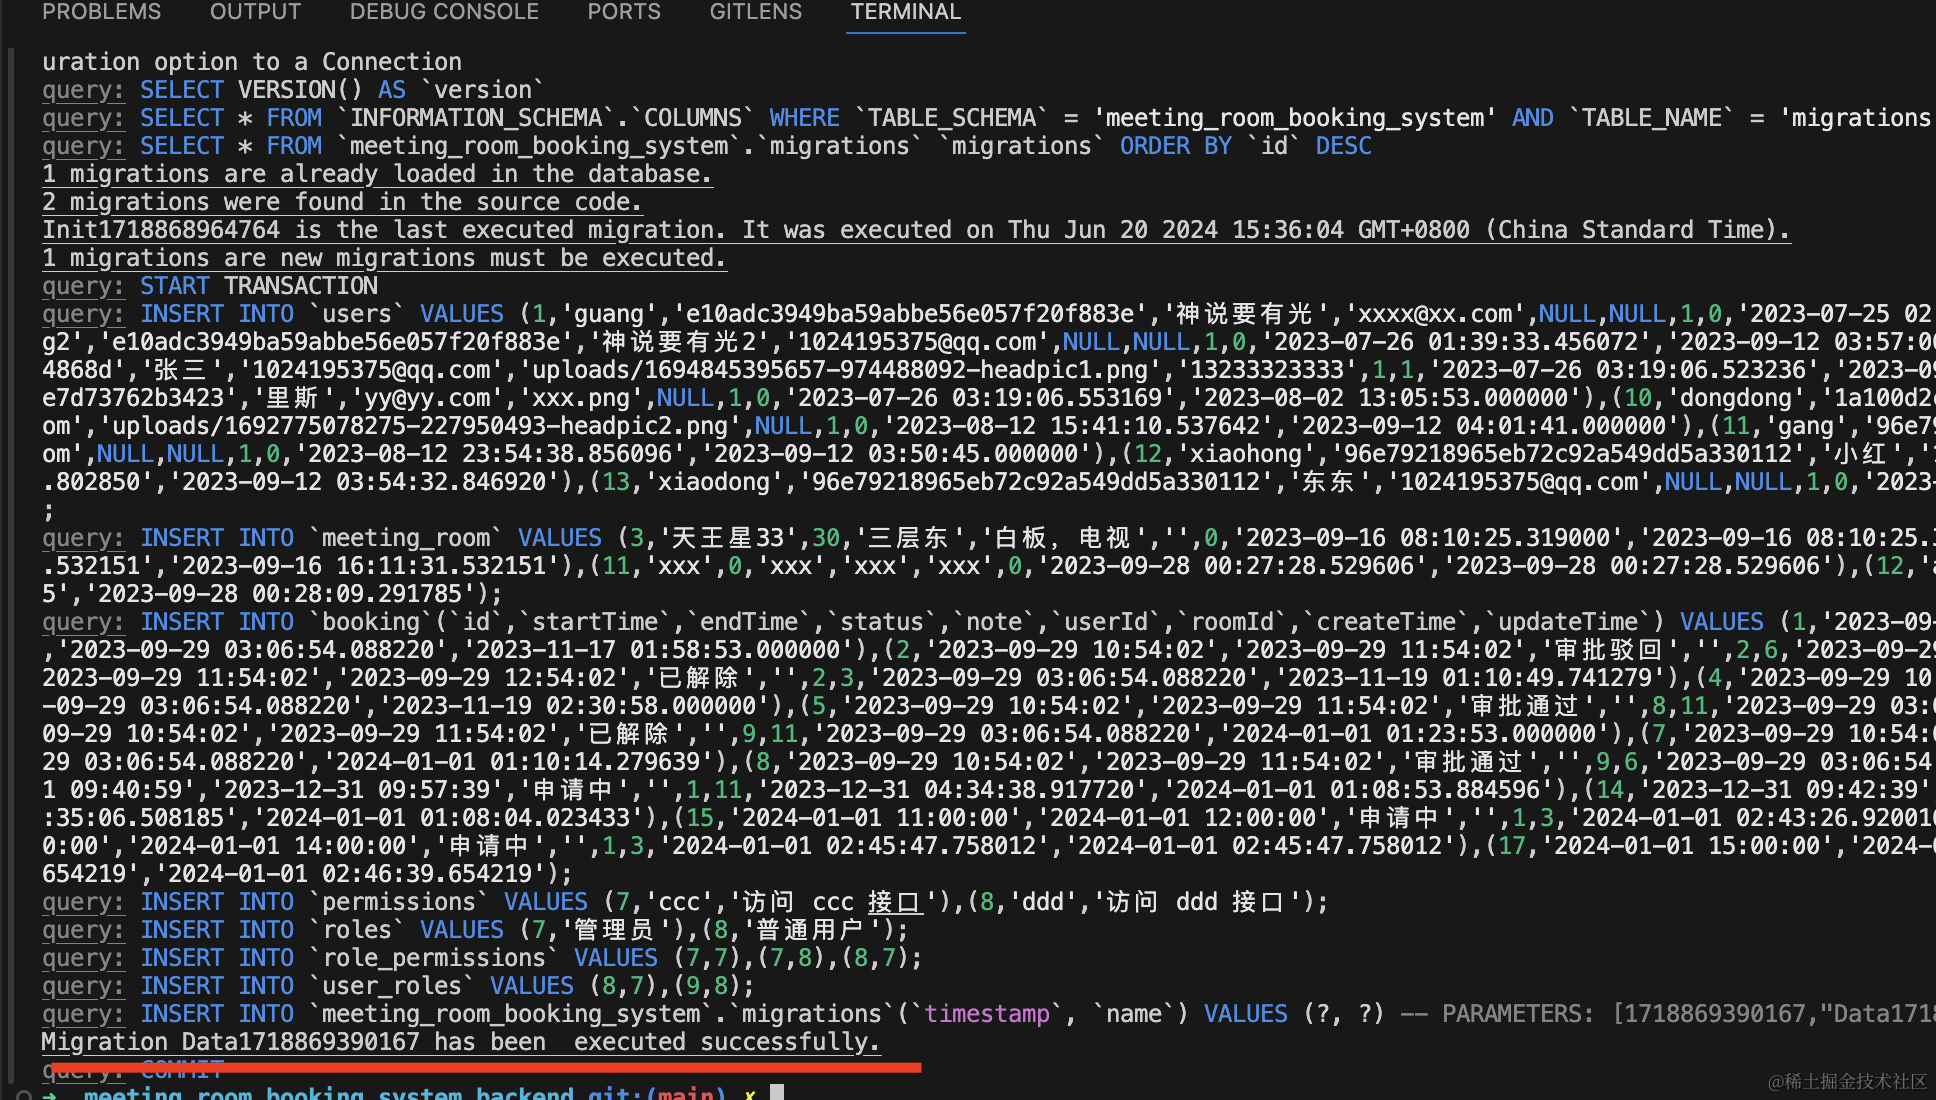Click '2 migrations were found in the source code' line
Screen dimensions: 1936x1100
click(341, 202)
